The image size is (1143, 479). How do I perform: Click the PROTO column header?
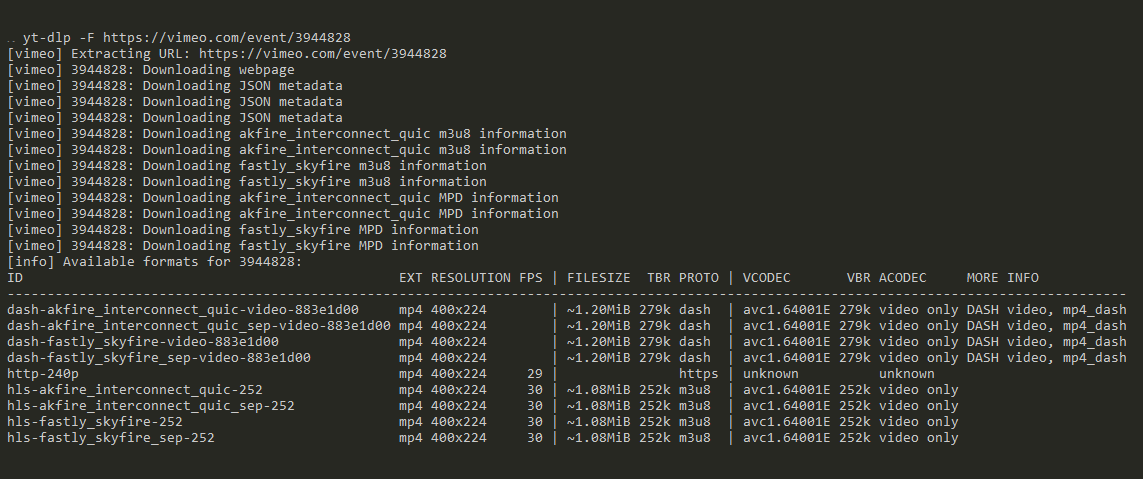point(699,277)
